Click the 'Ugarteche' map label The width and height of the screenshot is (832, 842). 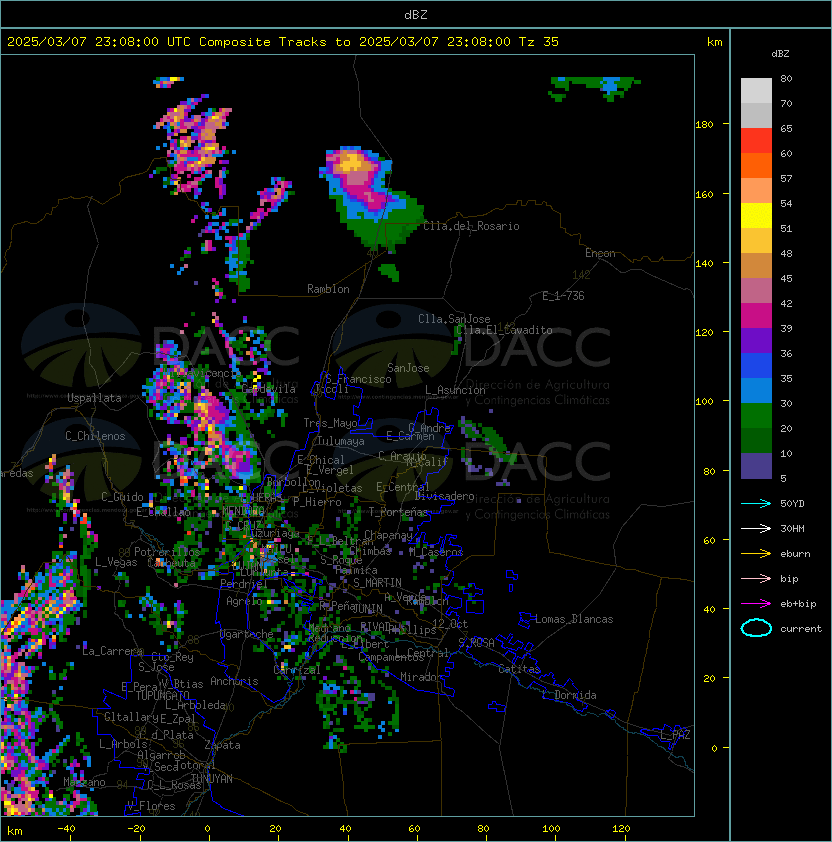(x=247, y=634)
